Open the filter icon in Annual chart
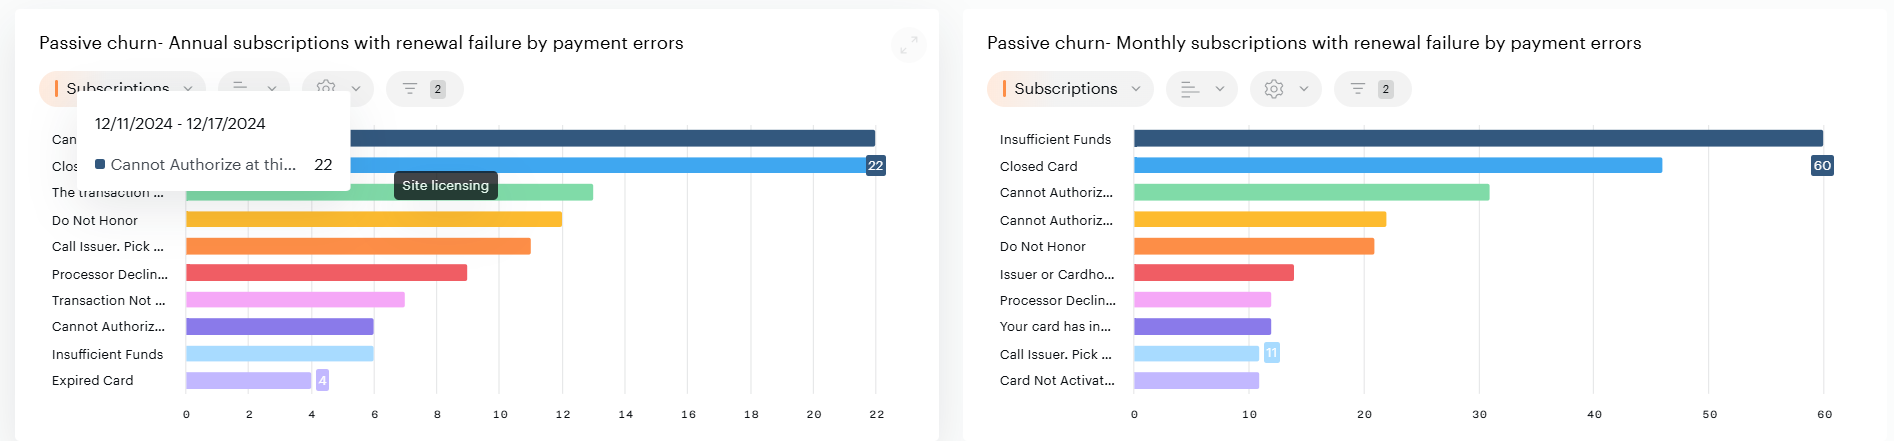This screenshot has height=441, width=1894. click(410, 89)
